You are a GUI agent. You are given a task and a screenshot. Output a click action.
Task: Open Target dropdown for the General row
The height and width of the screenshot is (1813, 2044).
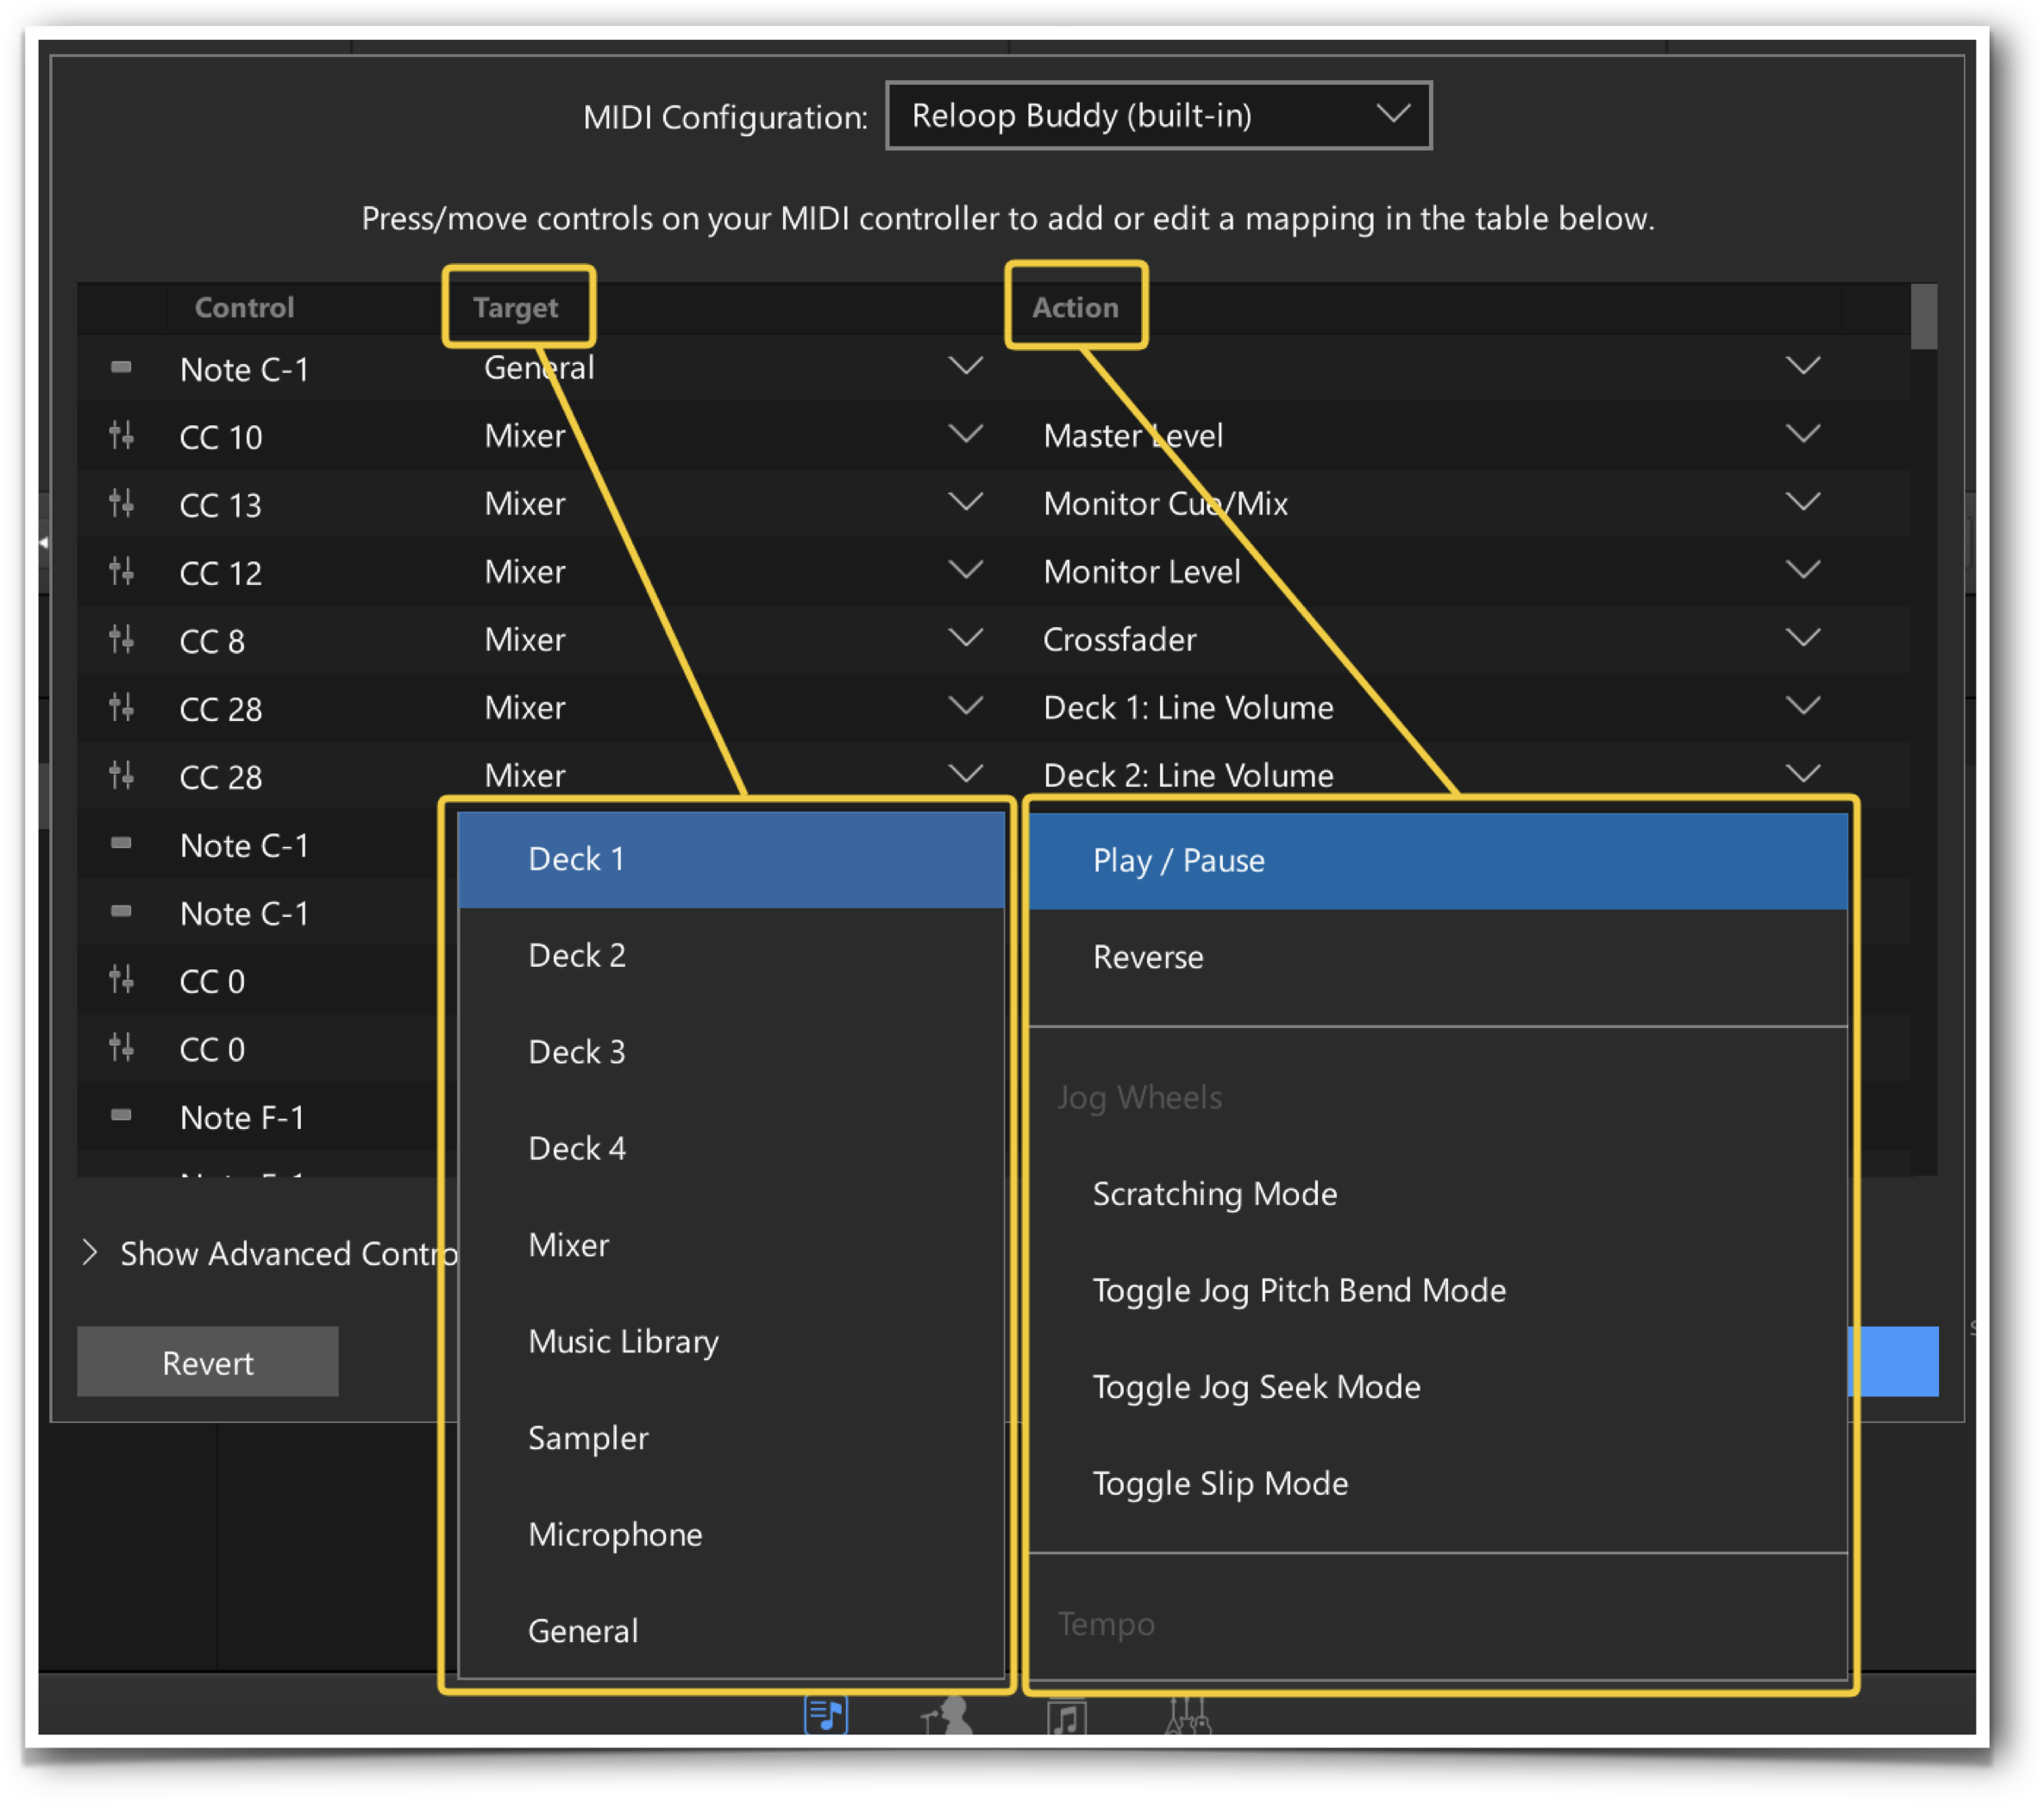(x=965, y=366)
